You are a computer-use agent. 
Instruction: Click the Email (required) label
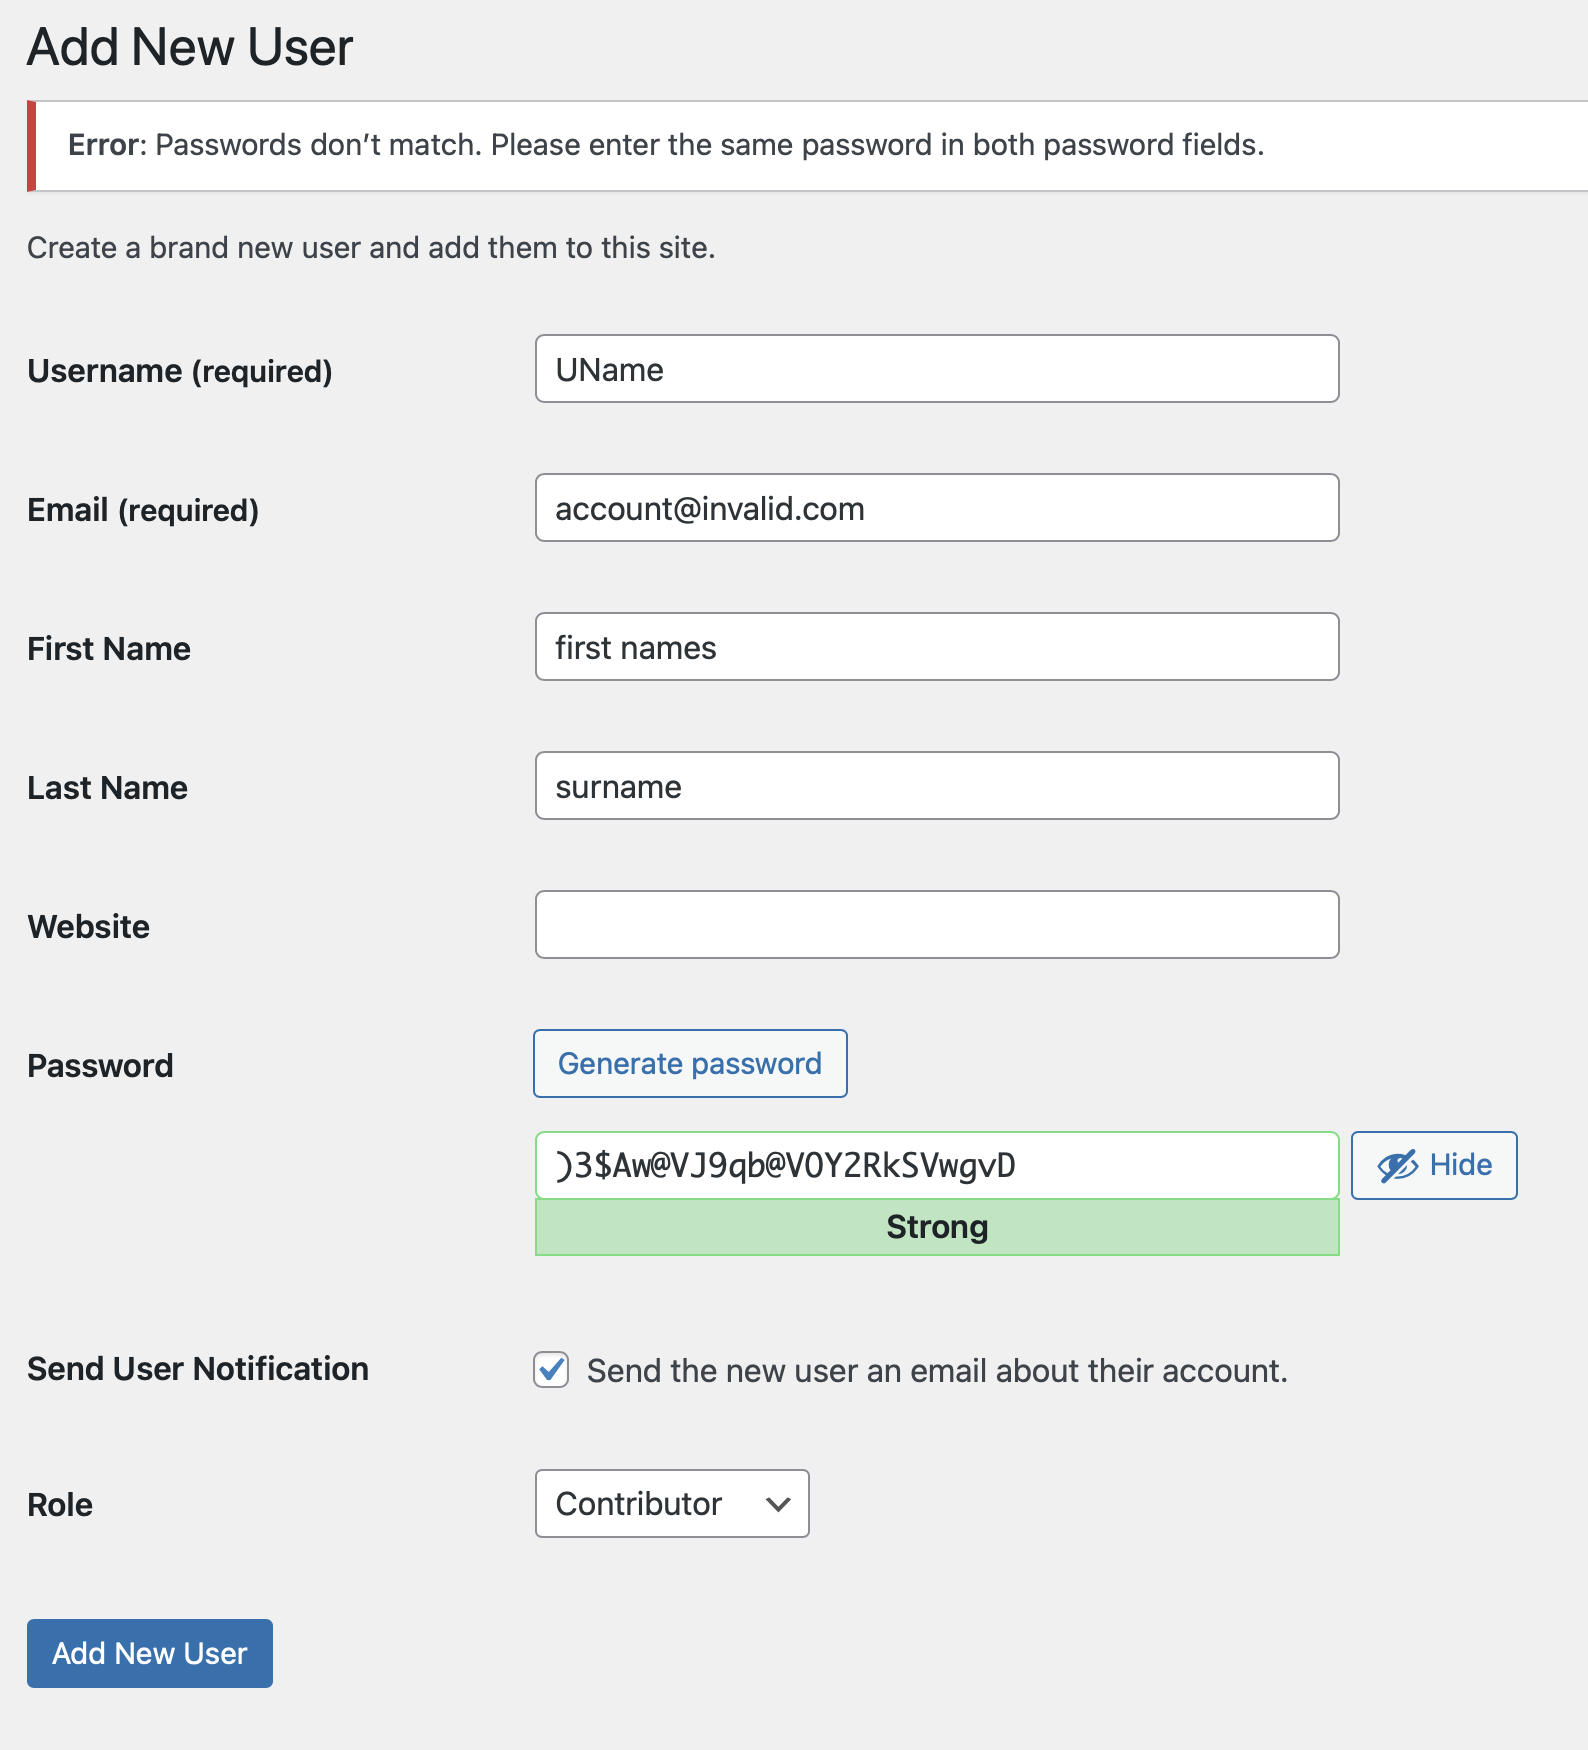tap(143, 510)
